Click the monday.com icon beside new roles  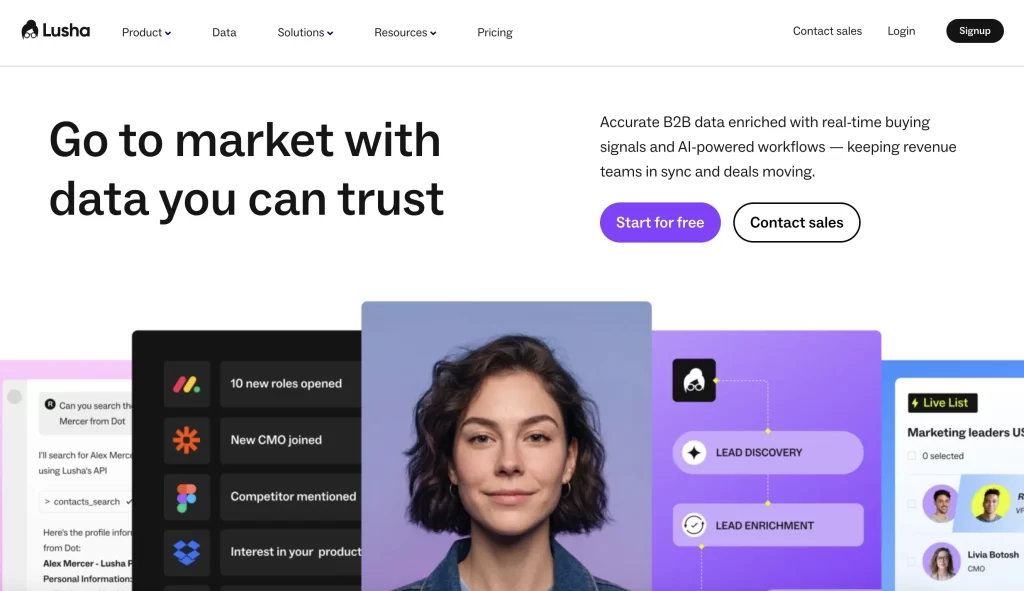pos(187,384)
